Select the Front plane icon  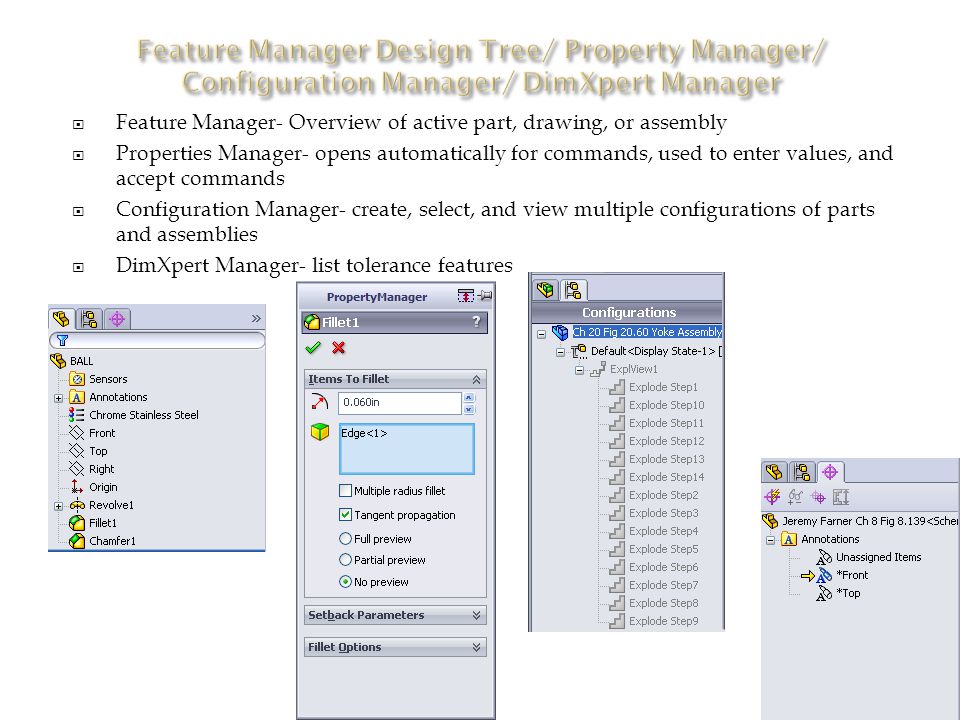[x=77, y=433]
